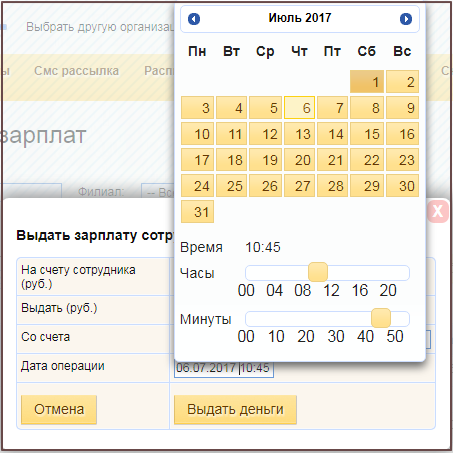The height and width of the screenshot is (453, 453).
Task: Select the 31st in the calendar
Action: [x=197, y=212]
